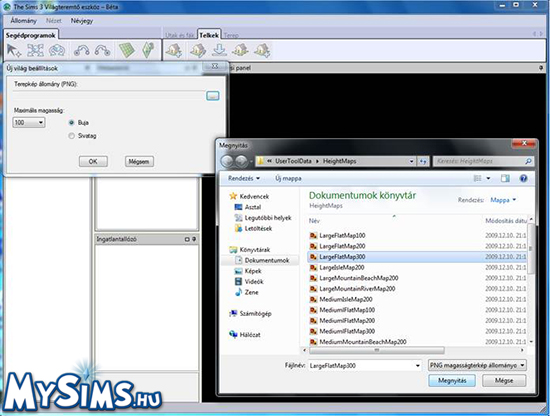Open the Fájlnév combo box dropdown
Image resolution: width=550 pixels, height=416 pixels.
coord(417,365)
